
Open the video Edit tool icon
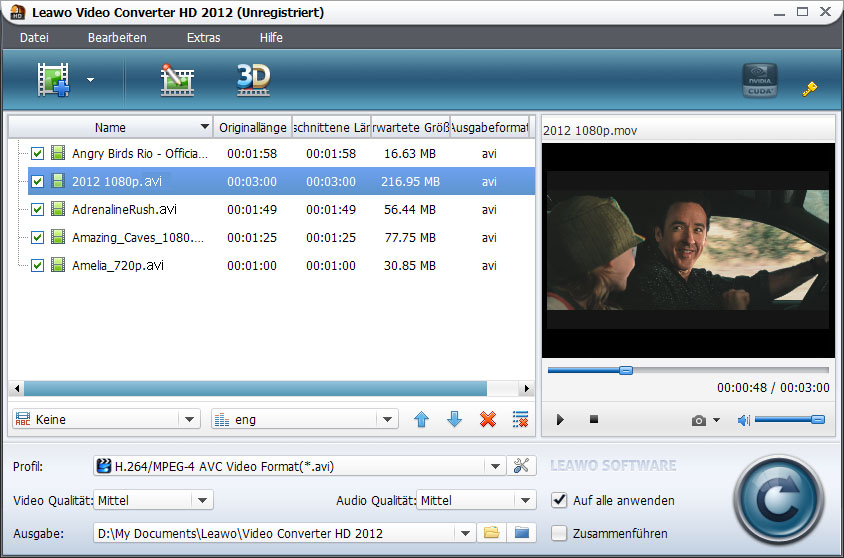point(177,80)
